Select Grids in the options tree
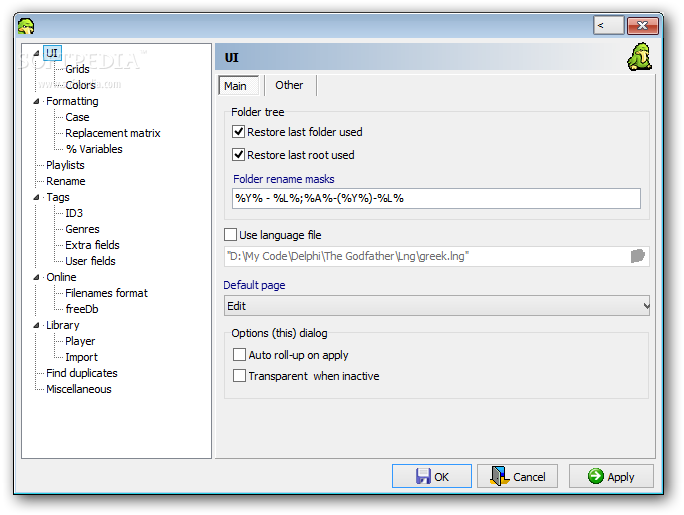684x515 pixels. (77, 69)
